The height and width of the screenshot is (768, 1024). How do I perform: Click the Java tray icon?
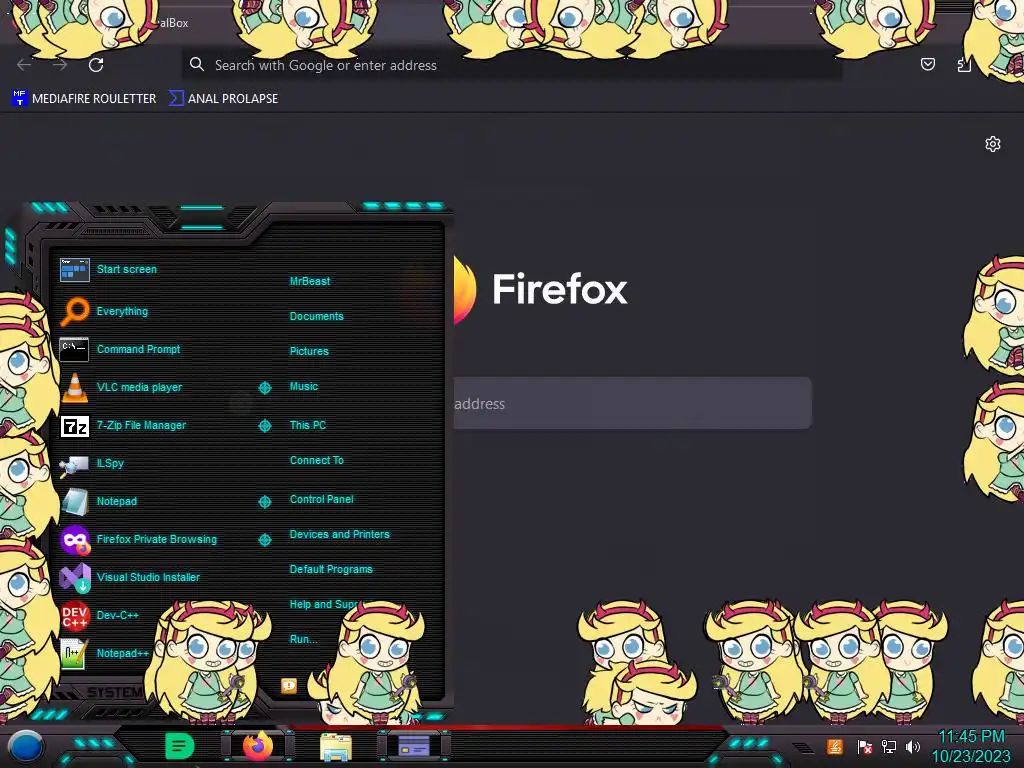pos(835,746)
